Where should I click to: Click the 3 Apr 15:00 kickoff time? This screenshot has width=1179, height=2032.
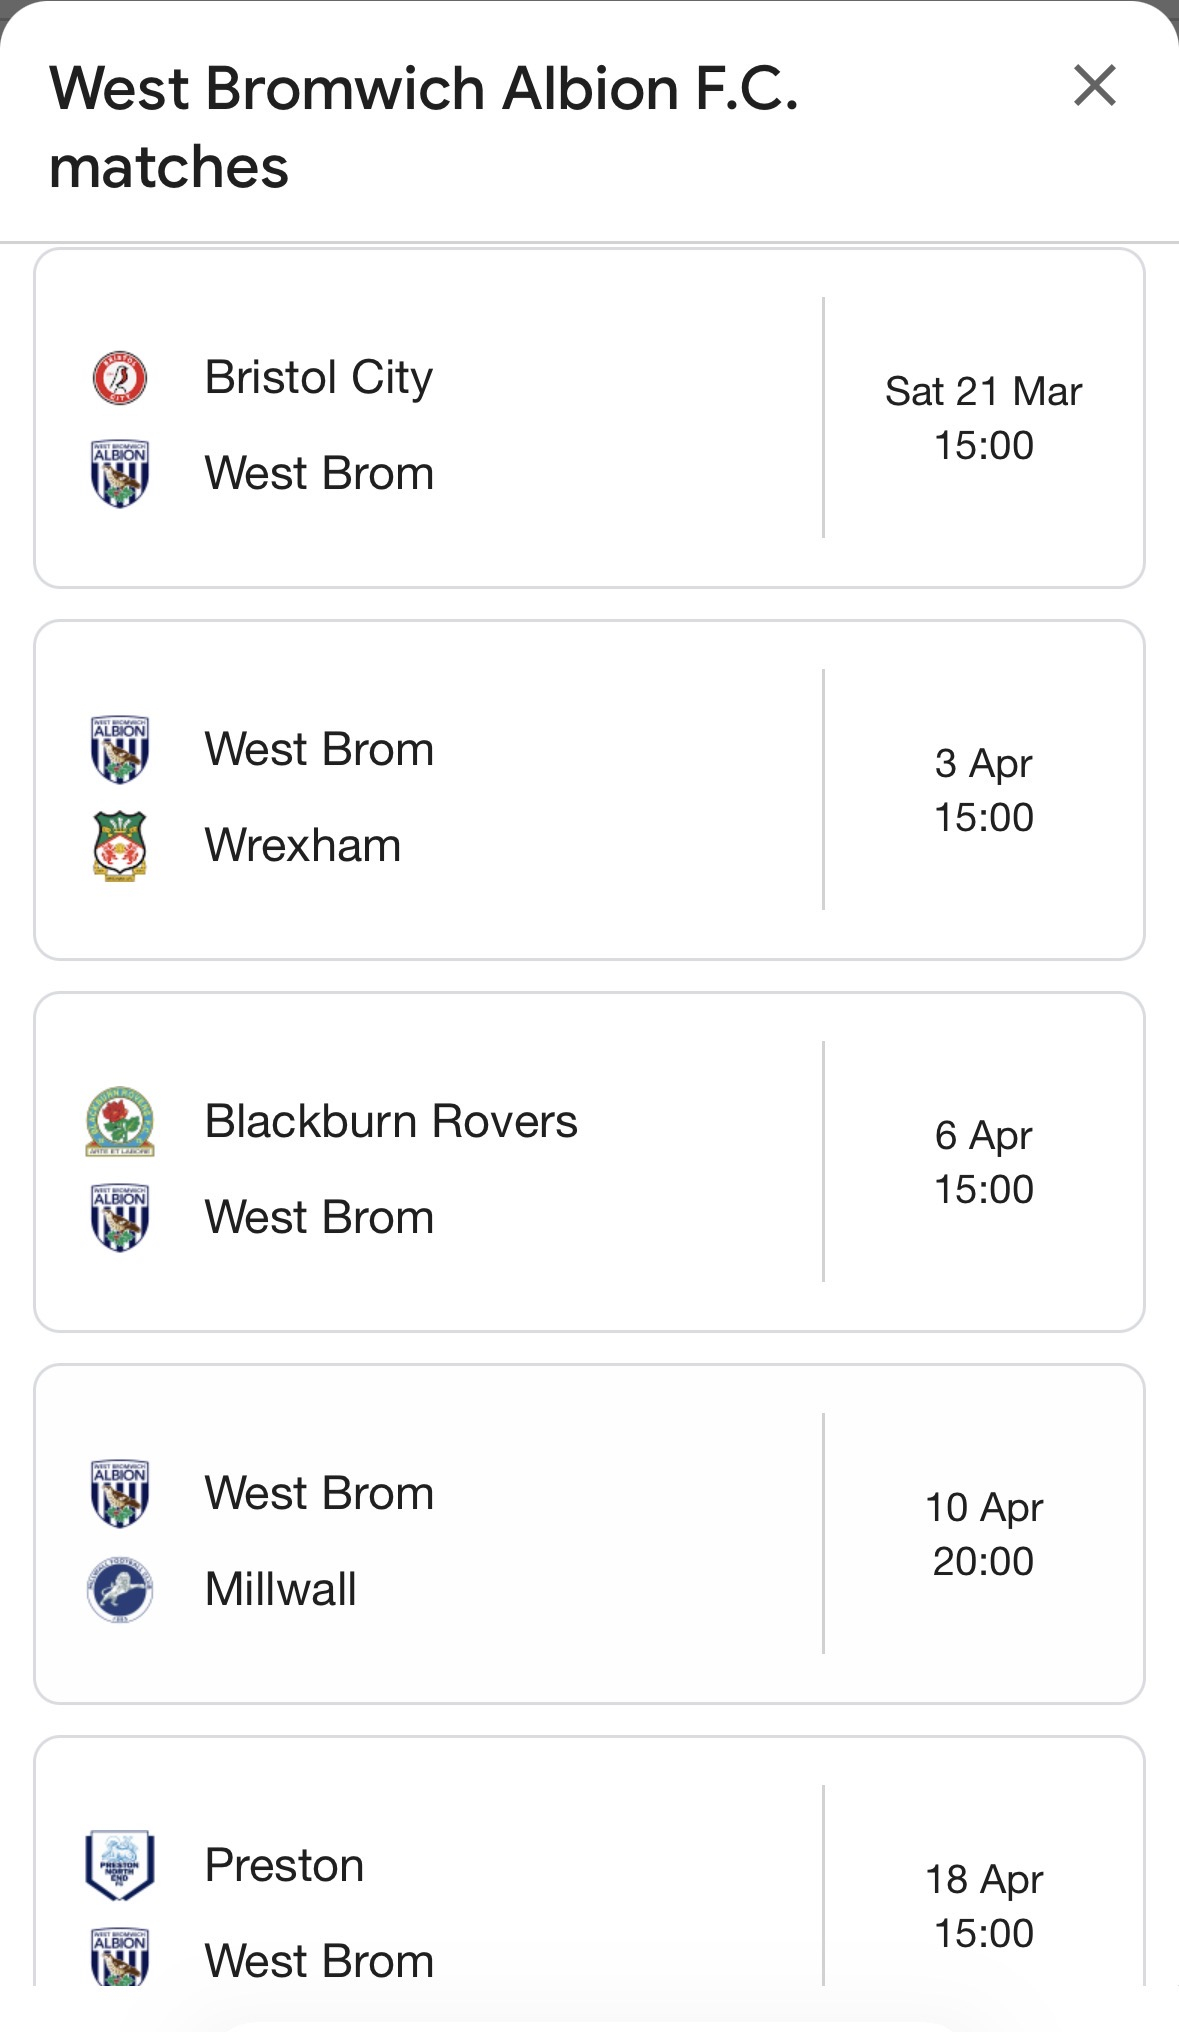983,817
